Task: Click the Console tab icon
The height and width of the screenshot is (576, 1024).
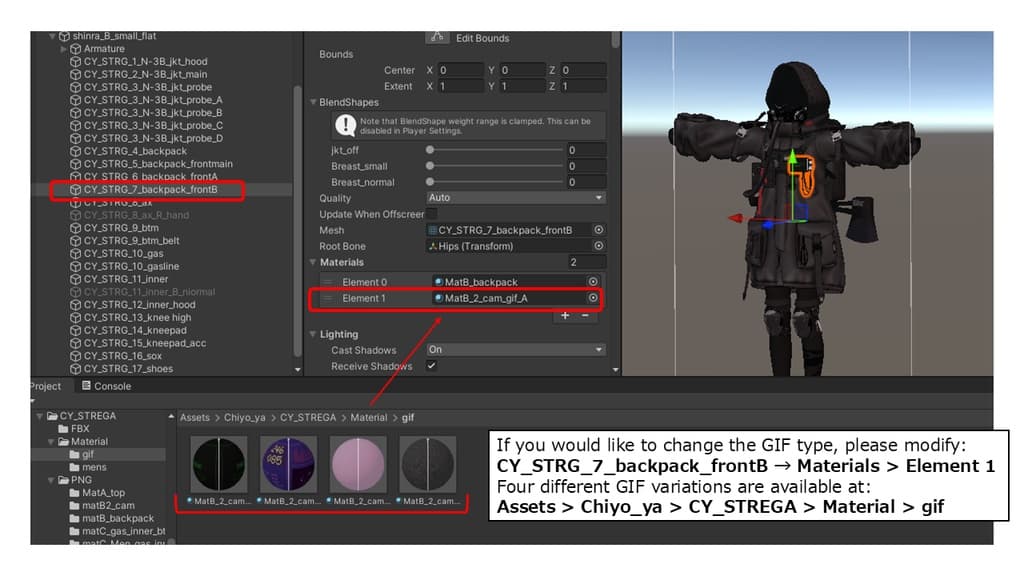Action: coord(86,386)
